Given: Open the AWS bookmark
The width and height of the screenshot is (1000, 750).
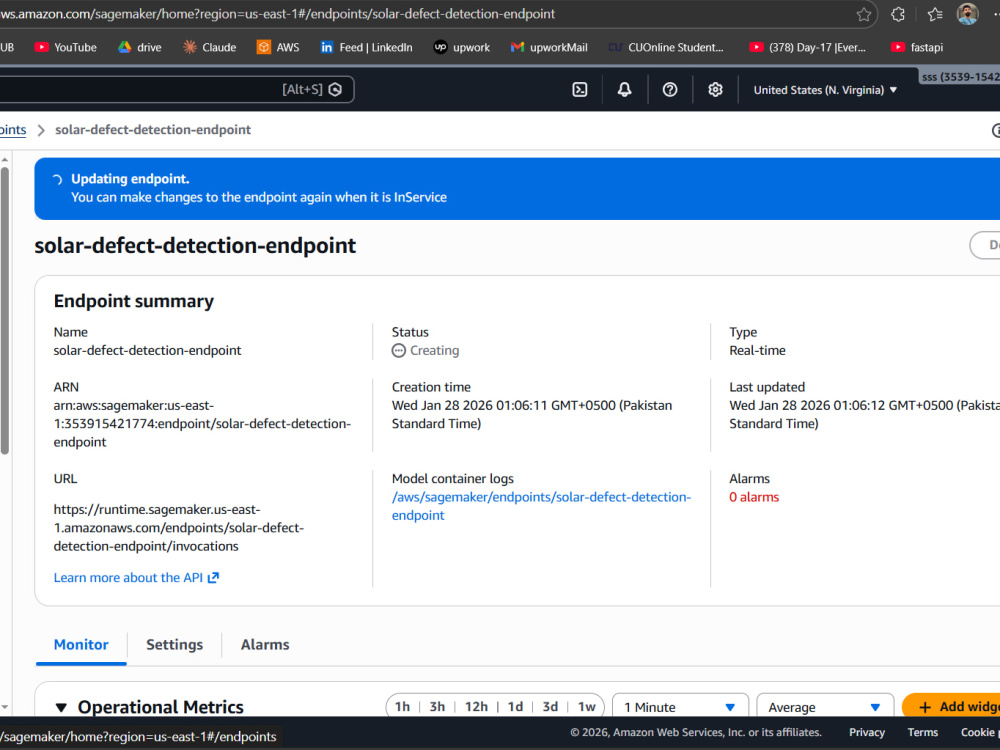Looking at the screenshot, I should pyautogui.click(x=278, y=47).
